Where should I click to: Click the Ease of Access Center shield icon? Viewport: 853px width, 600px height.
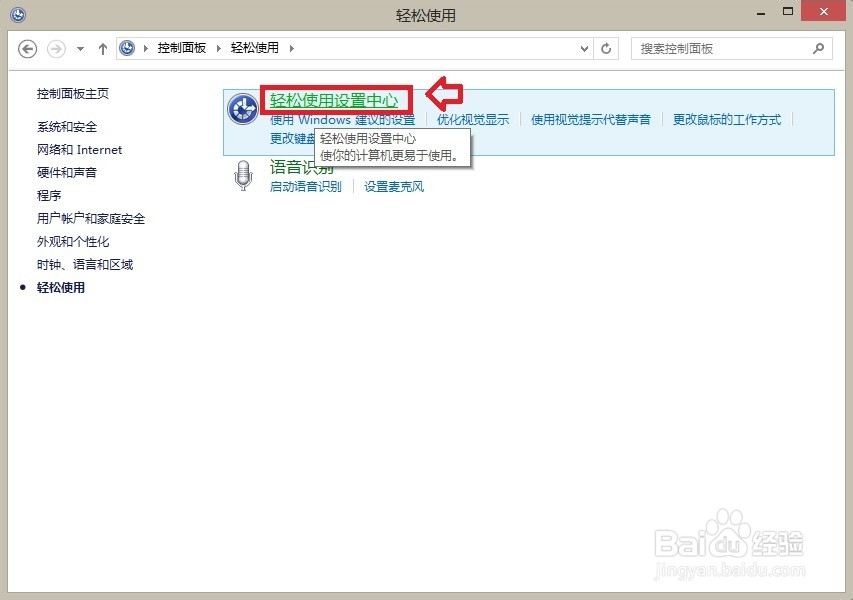[x=243, y=108]
